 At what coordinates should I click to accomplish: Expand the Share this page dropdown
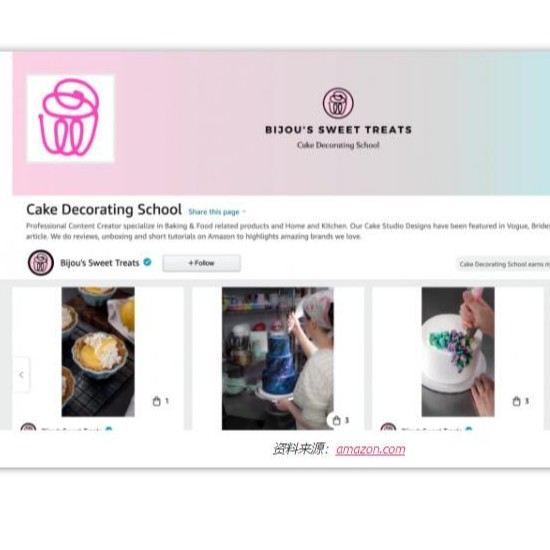(217, 212)
